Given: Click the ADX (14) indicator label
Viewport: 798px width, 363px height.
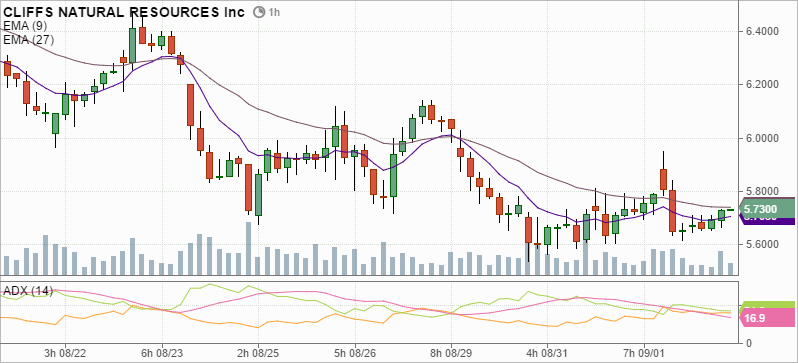Looking at the screenshot, I should pyautogui.click(x=27, y=291).
